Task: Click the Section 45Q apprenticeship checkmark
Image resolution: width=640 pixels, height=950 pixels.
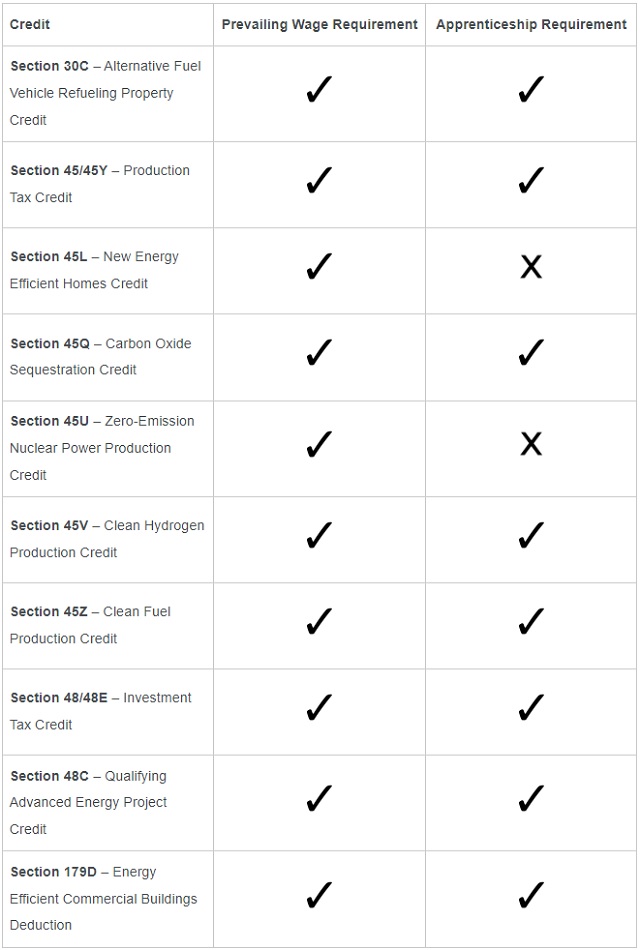Action: point(531,353)
